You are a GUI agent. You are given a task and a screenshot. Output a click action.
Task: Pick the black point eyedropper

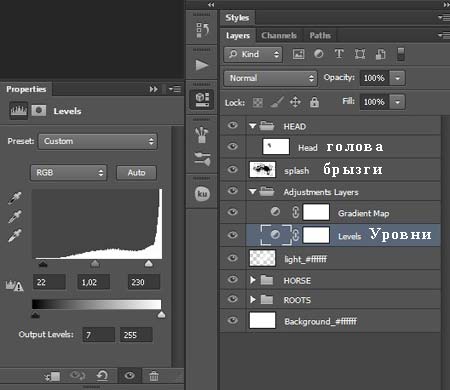[15, 198]
